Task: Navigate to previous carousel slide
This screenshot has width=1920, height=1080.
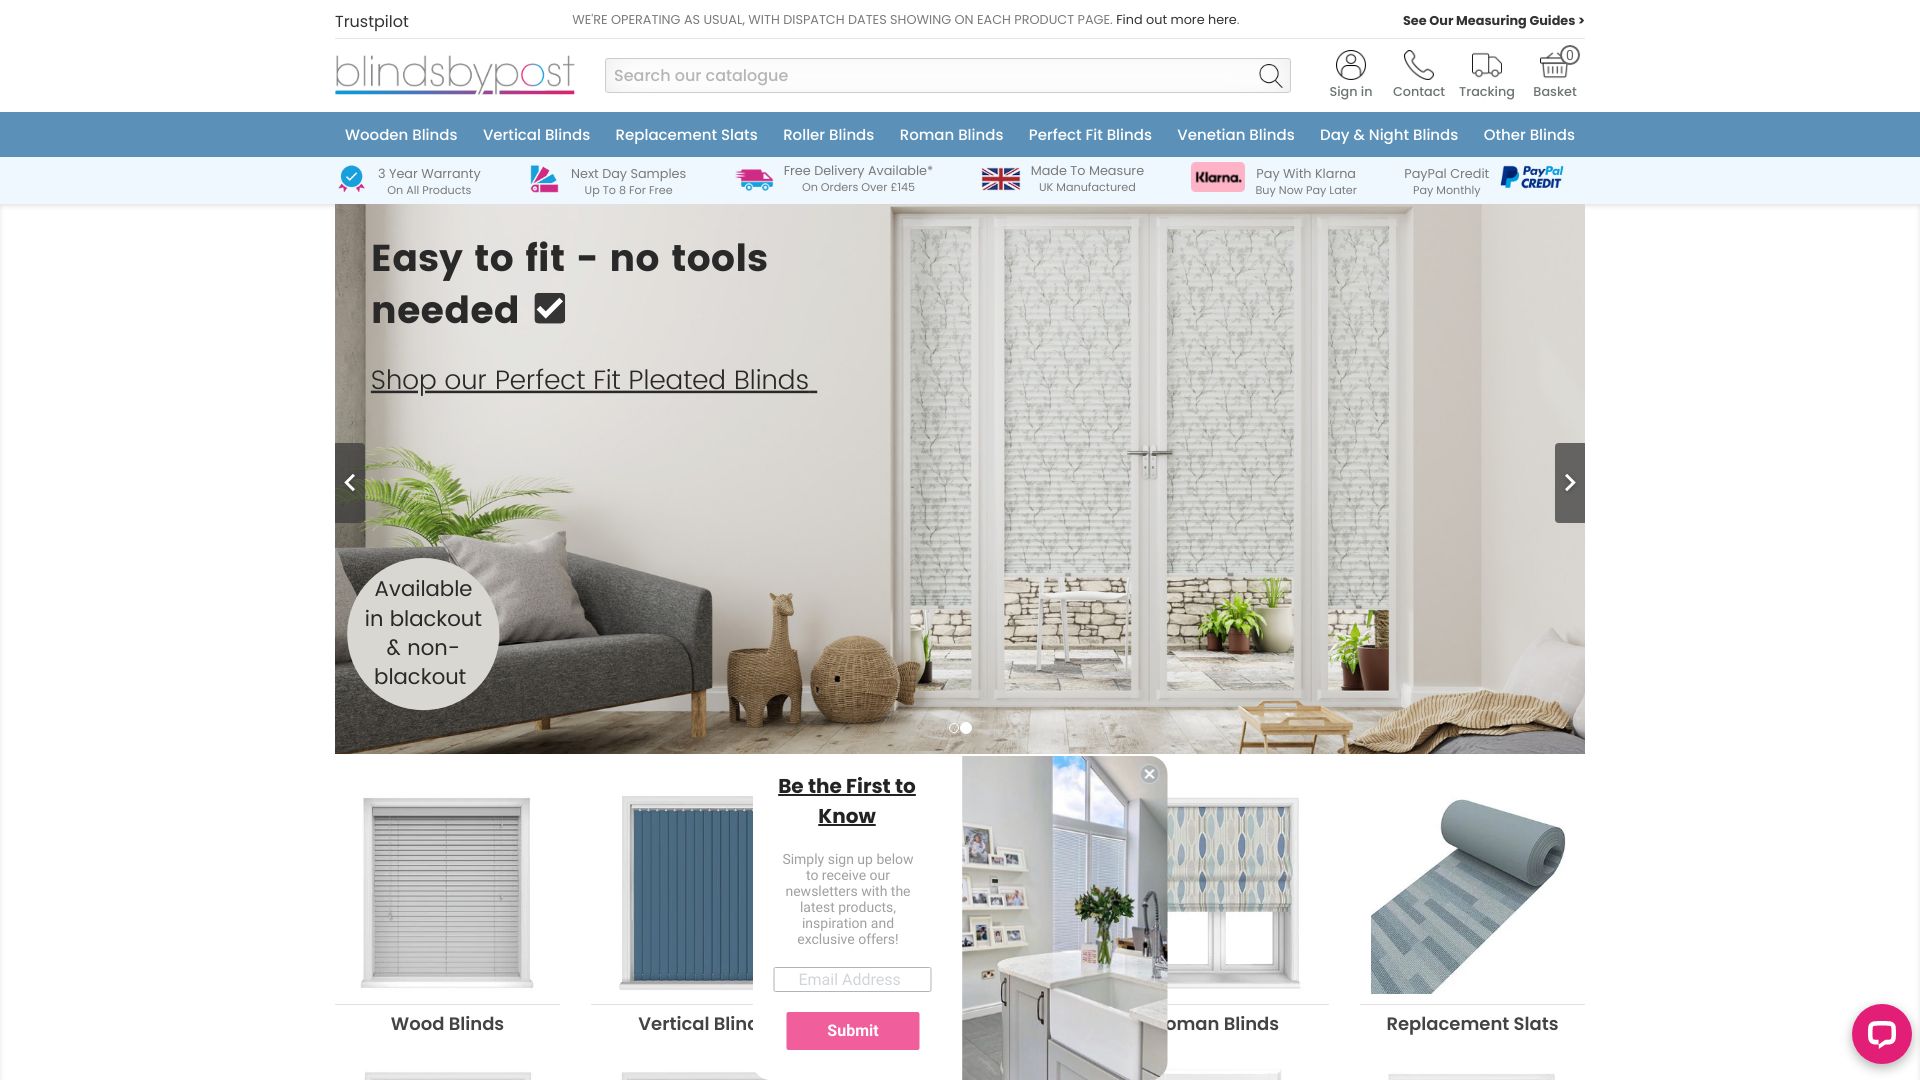Action: click(349, 483)
